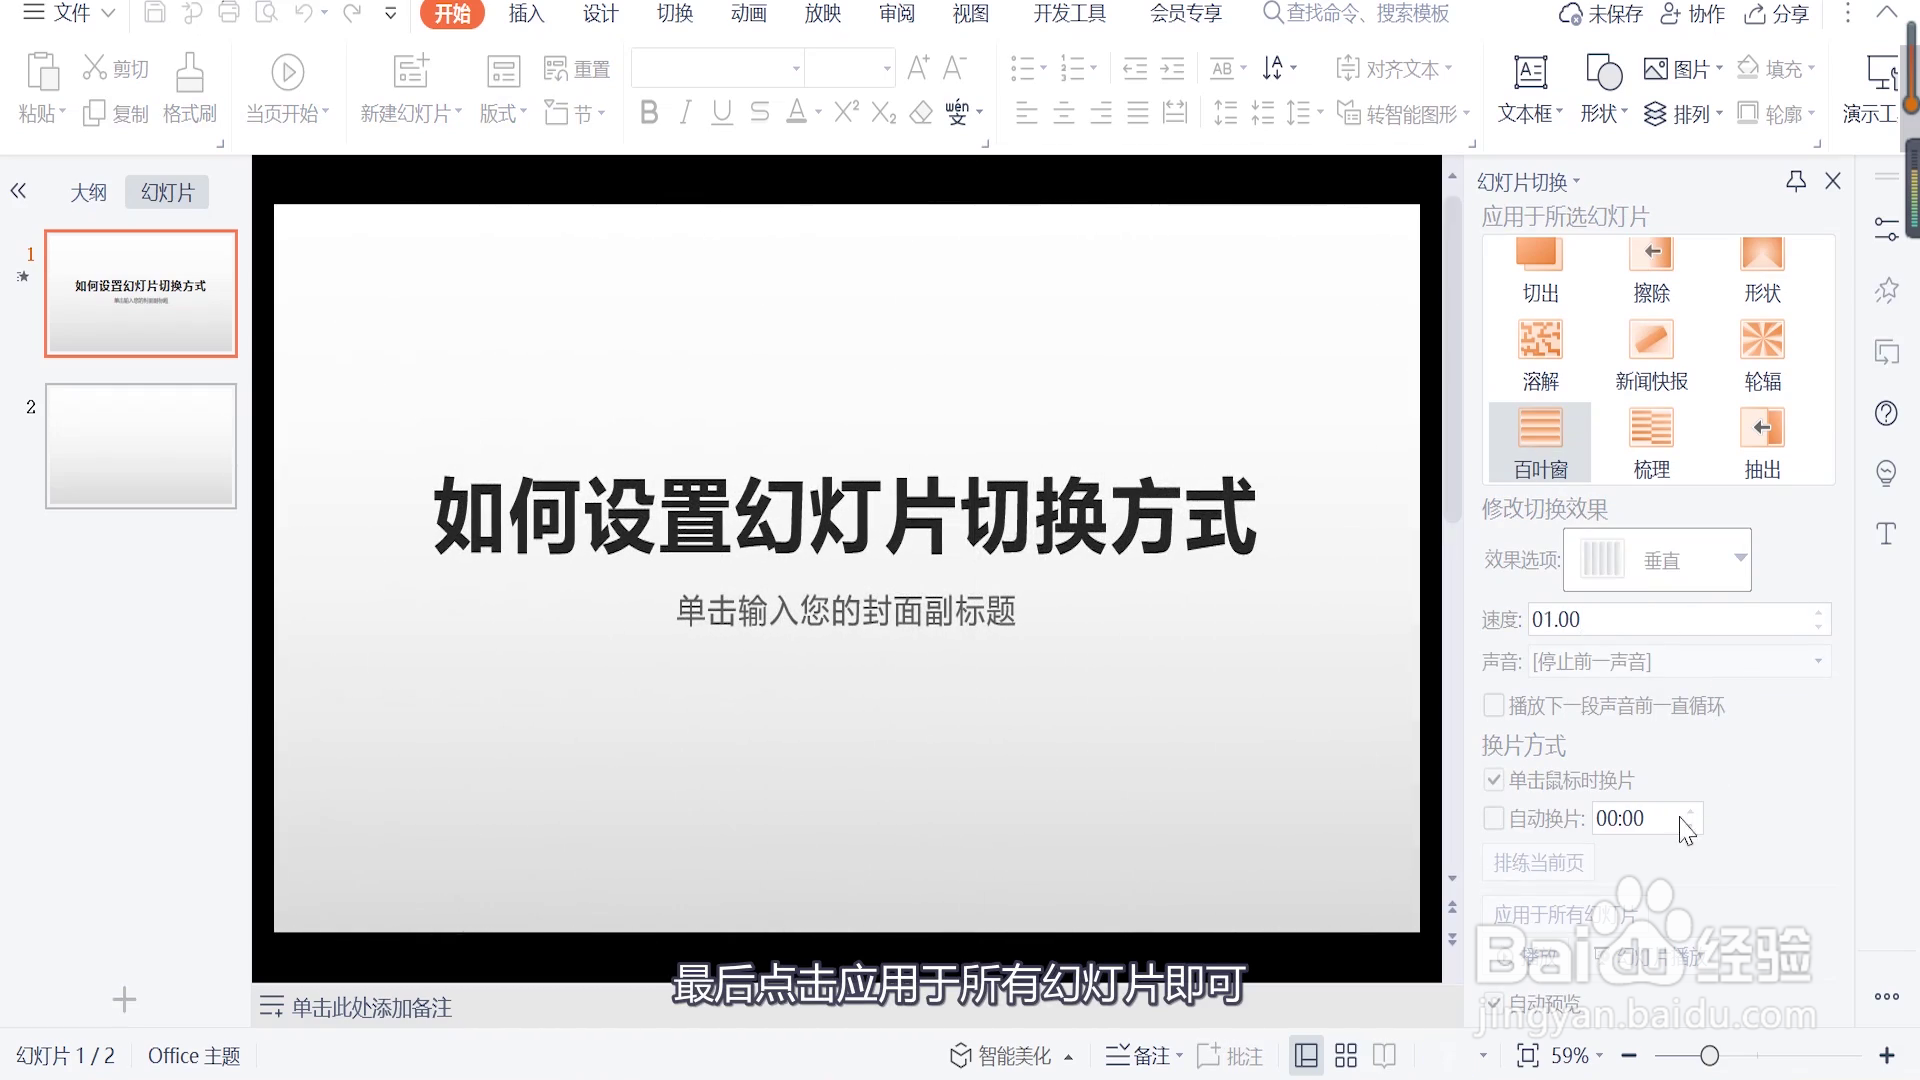Image resolution: width=1920 pixels, height=1080 pixels.
Task: Switch to slide sorter grid view
Action: tap(1346, 1055)
